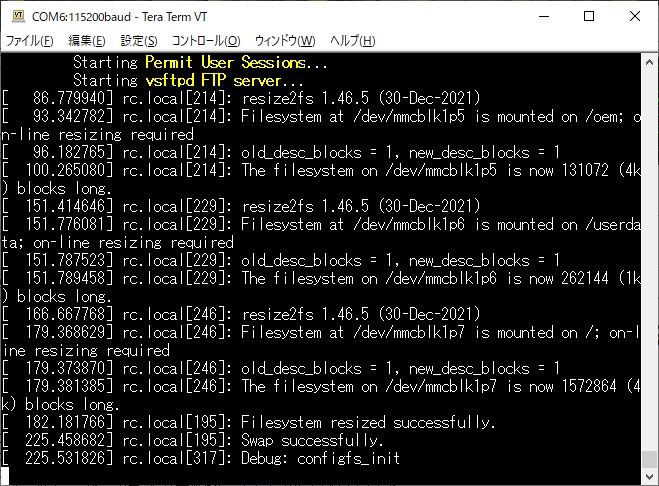The image size is (659, 486).
Task: Click the 'Swap successfully.' log line
Action: click(311, 440)
